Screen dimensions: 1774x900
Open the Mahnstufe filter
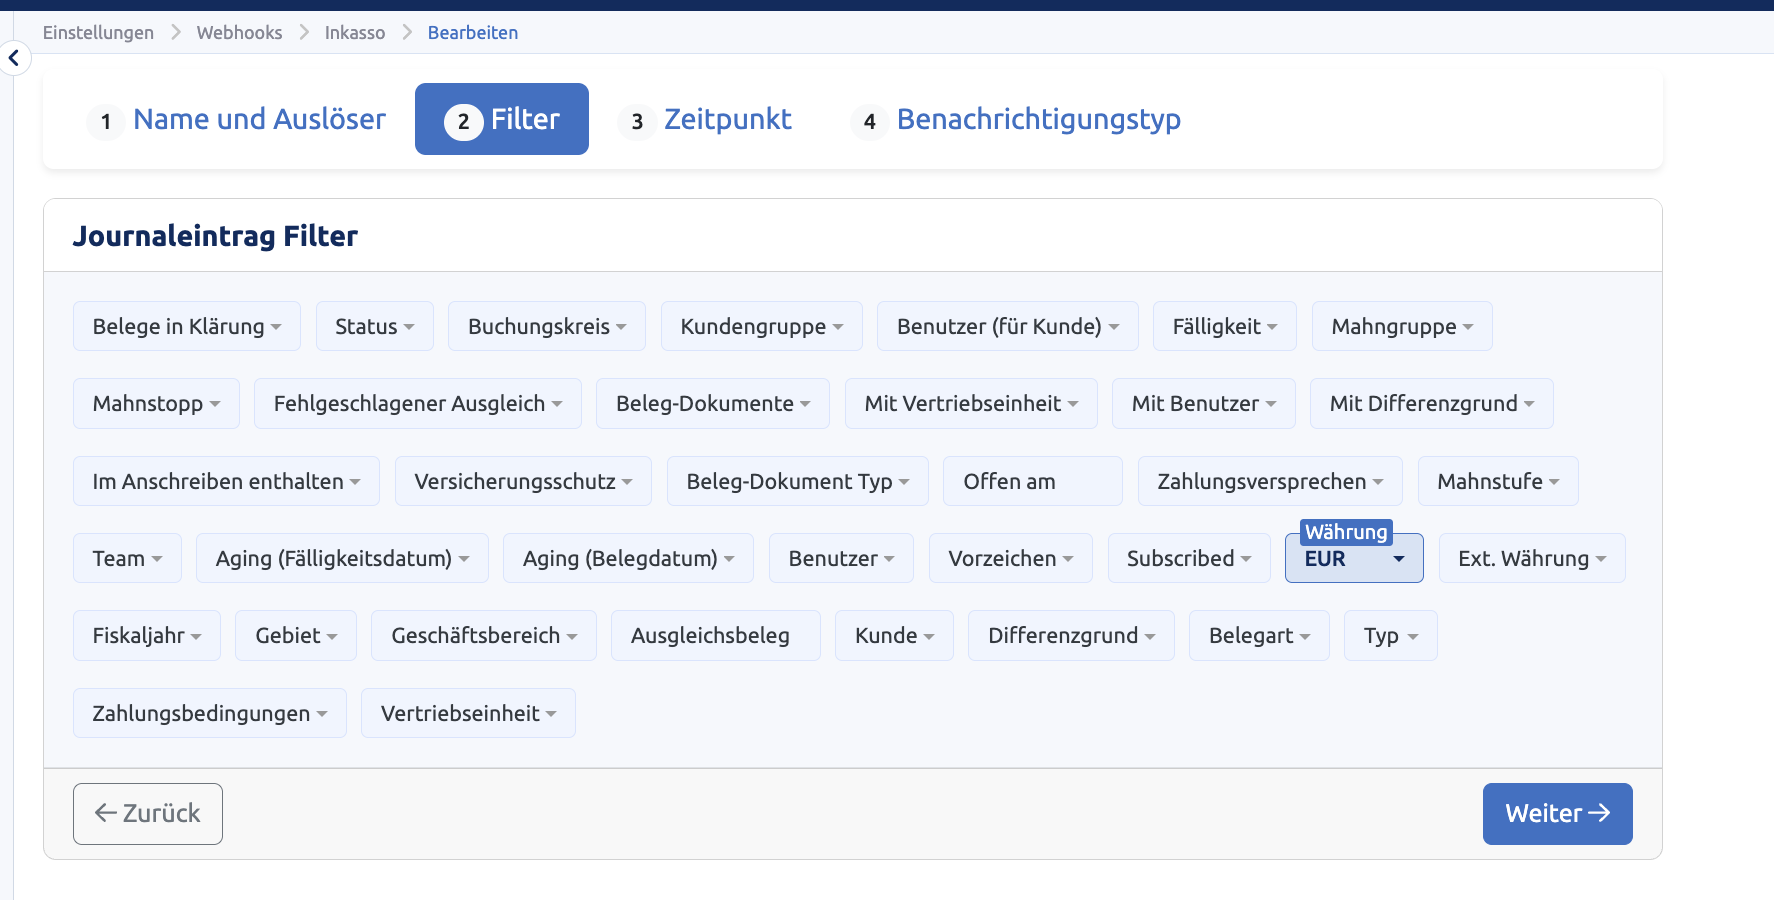1498,481
